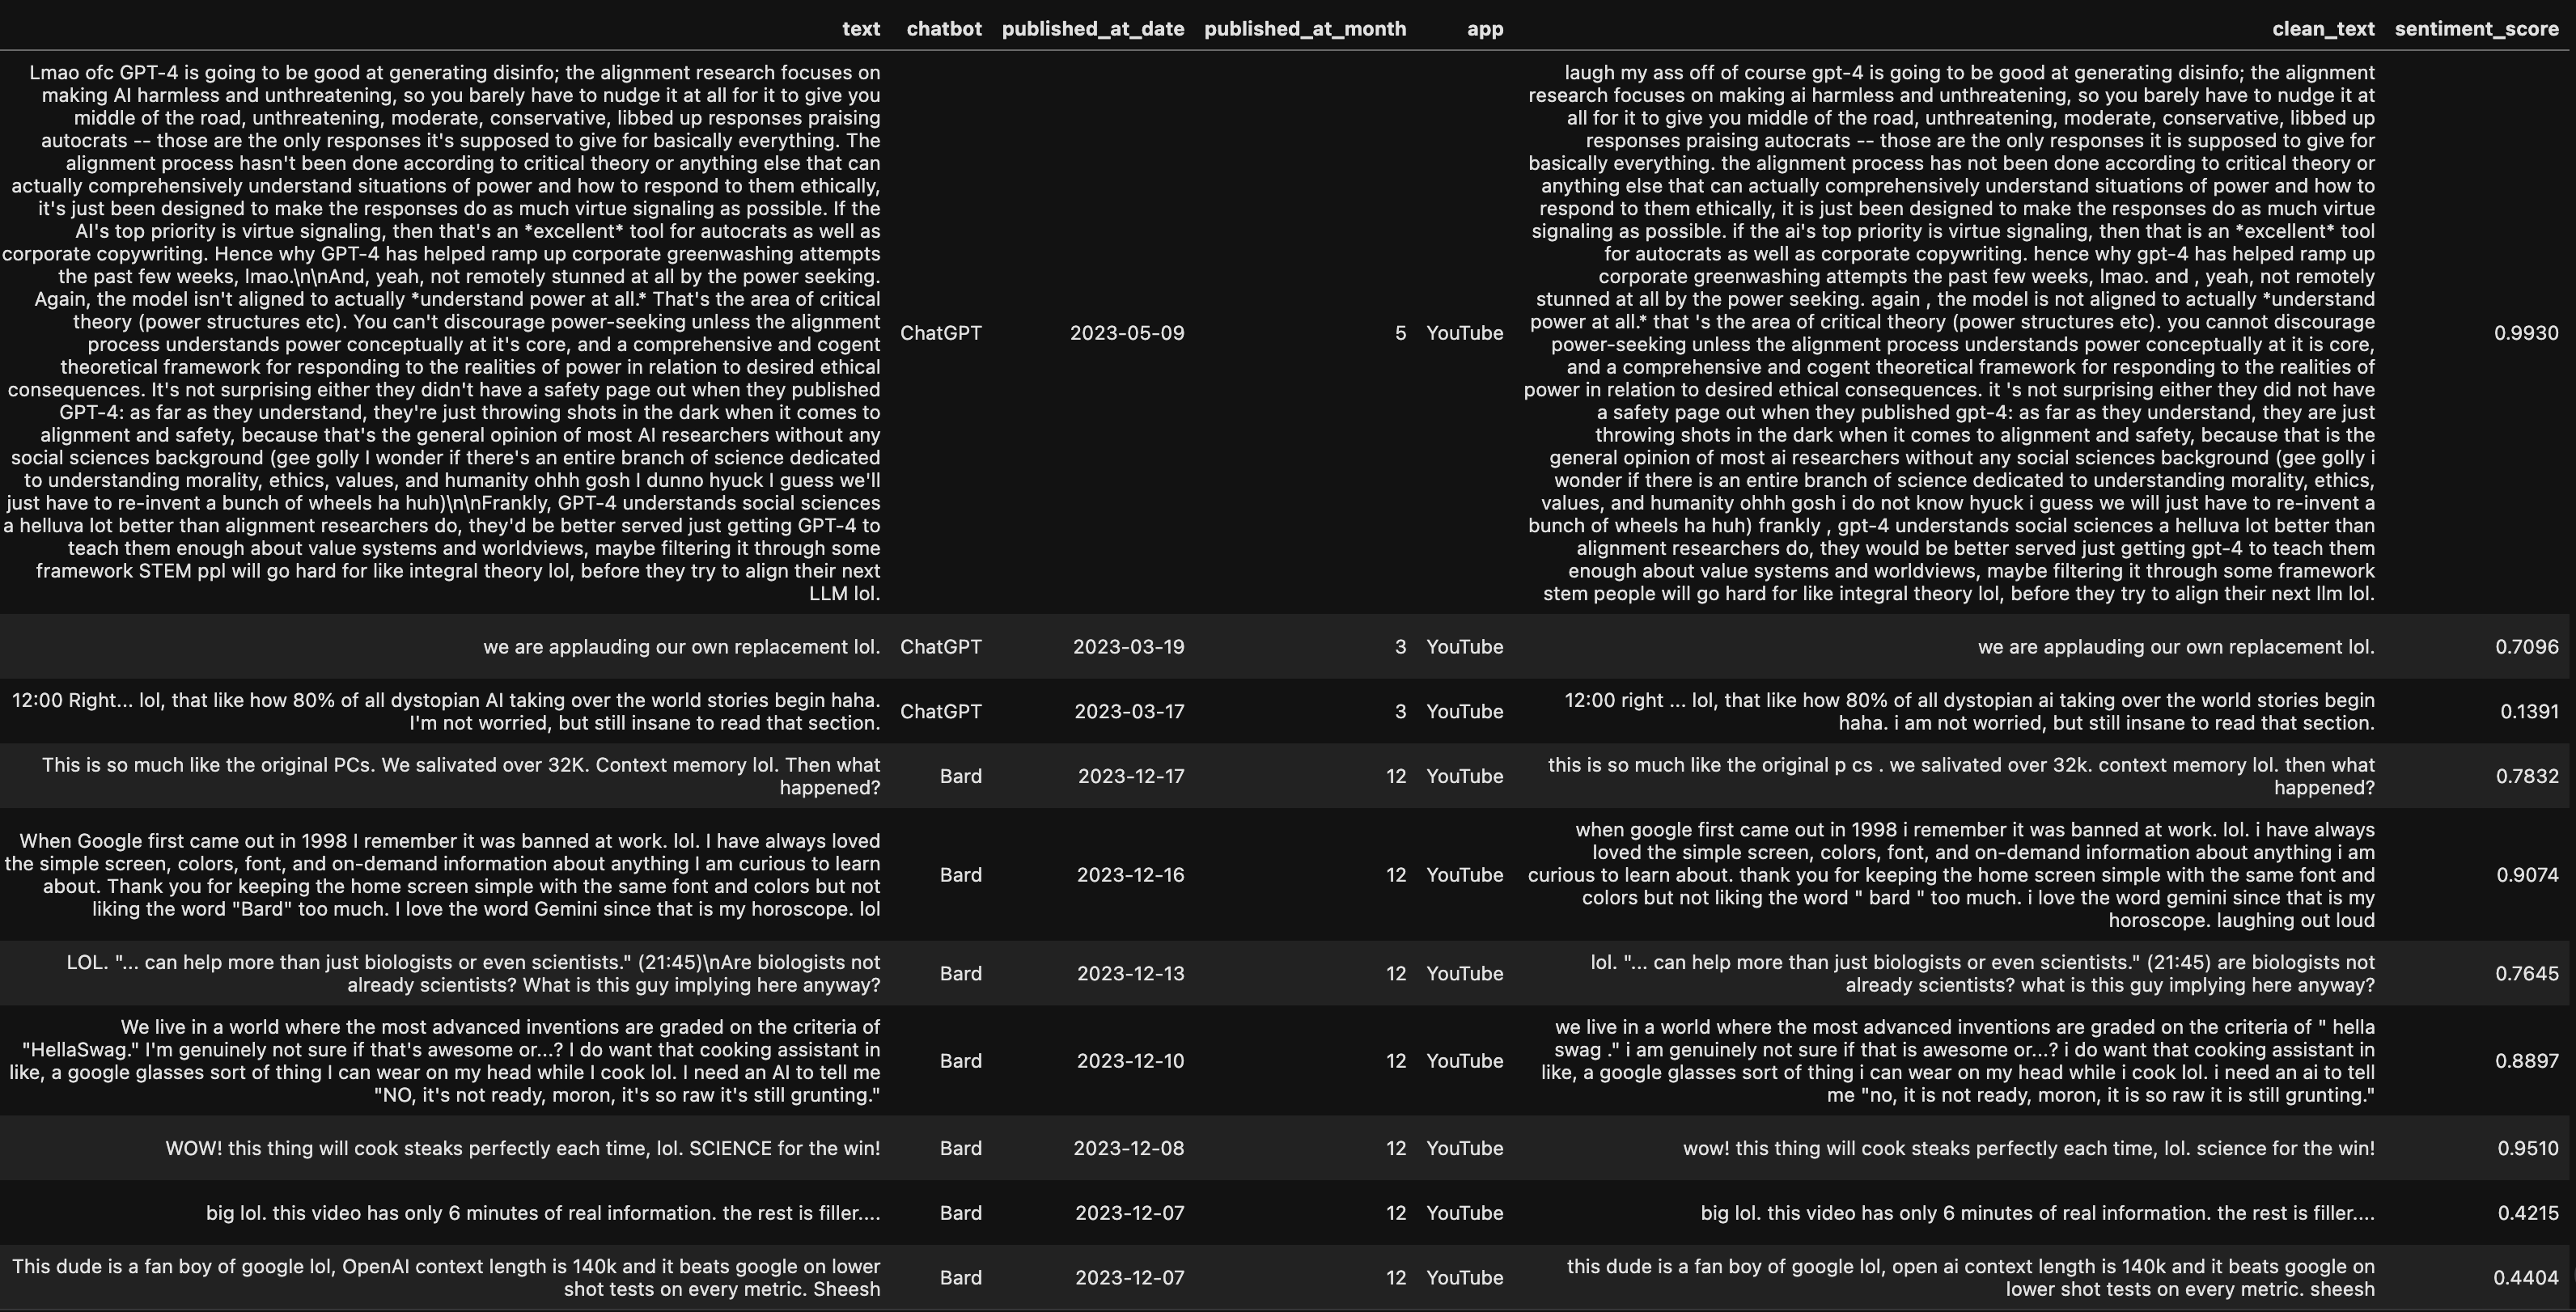Select the sentiment score 0.4215
The width and height of the screenshot is (2576, 1312).
click(x=2528, y=1213)
